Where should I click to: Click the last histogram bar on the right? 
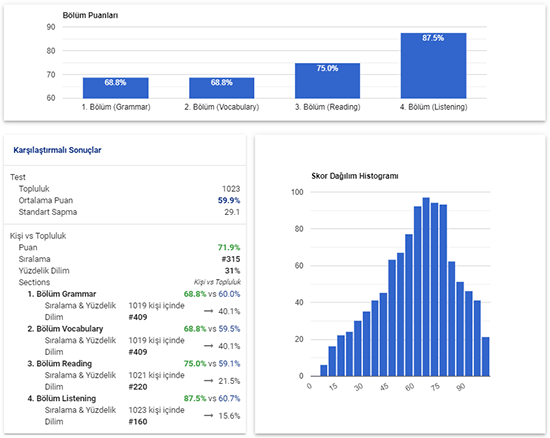pos(485,357)
